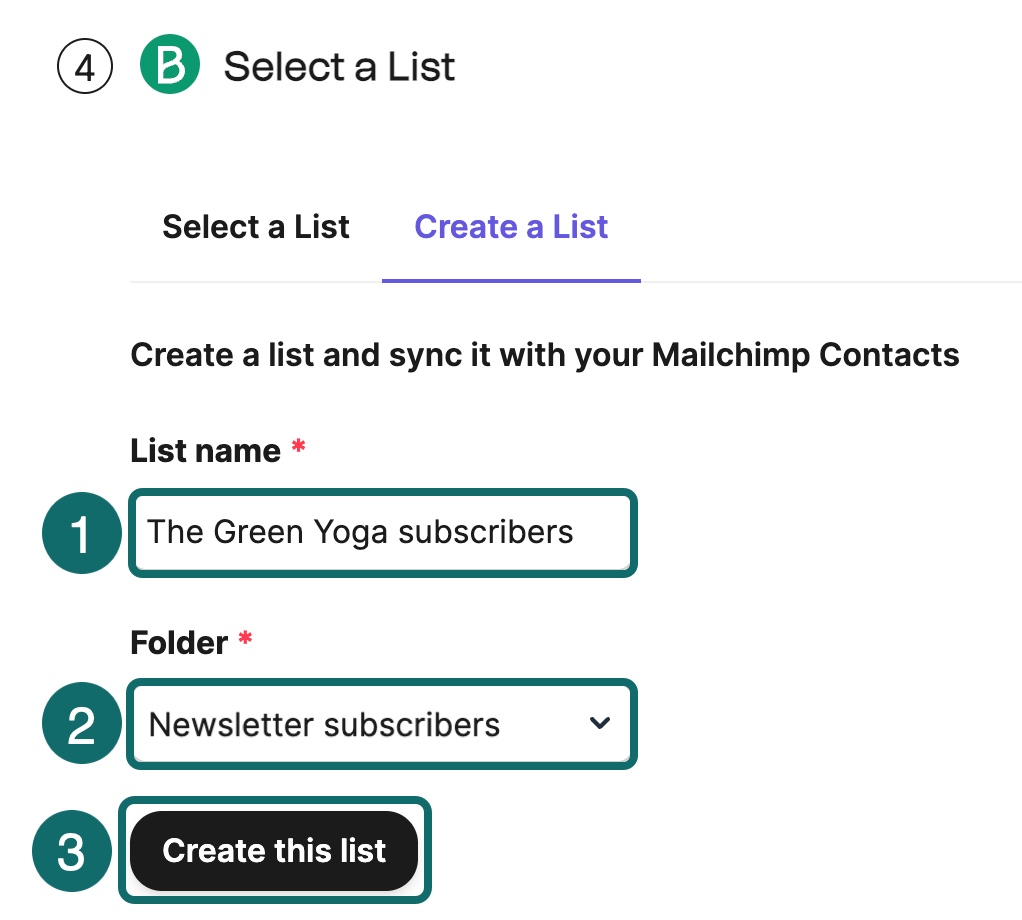The image size is (1022, 920).
Task: Select the text The Green Yoga subscribers
Action: pos(359,532)
